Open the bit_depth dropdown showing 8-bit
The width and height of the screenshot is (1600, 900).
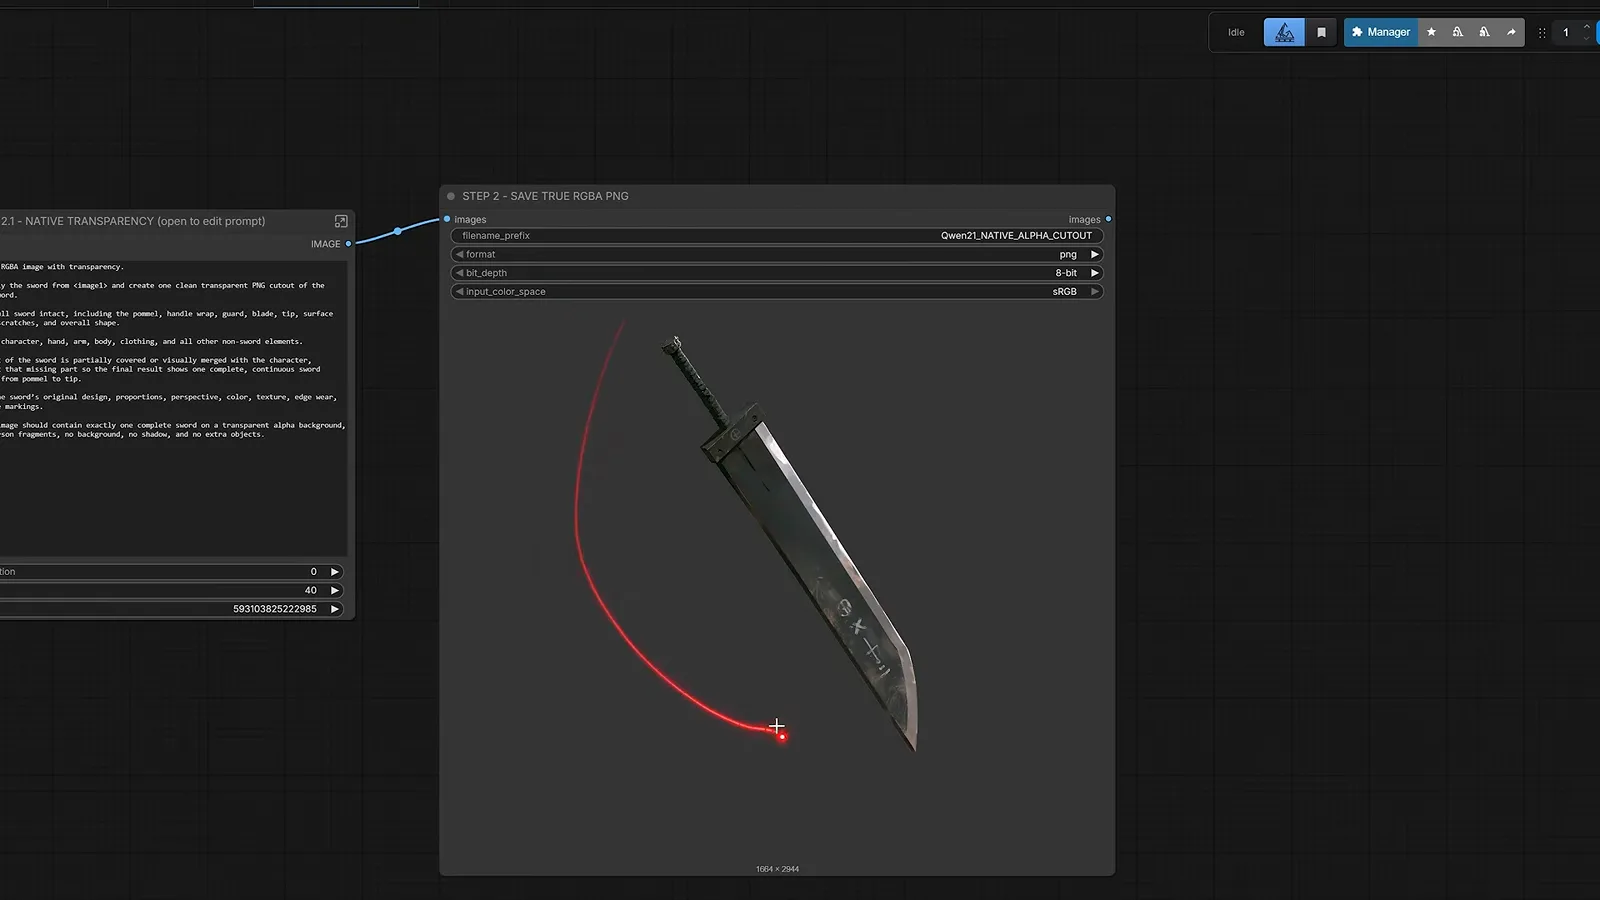(x=777, y=273)
